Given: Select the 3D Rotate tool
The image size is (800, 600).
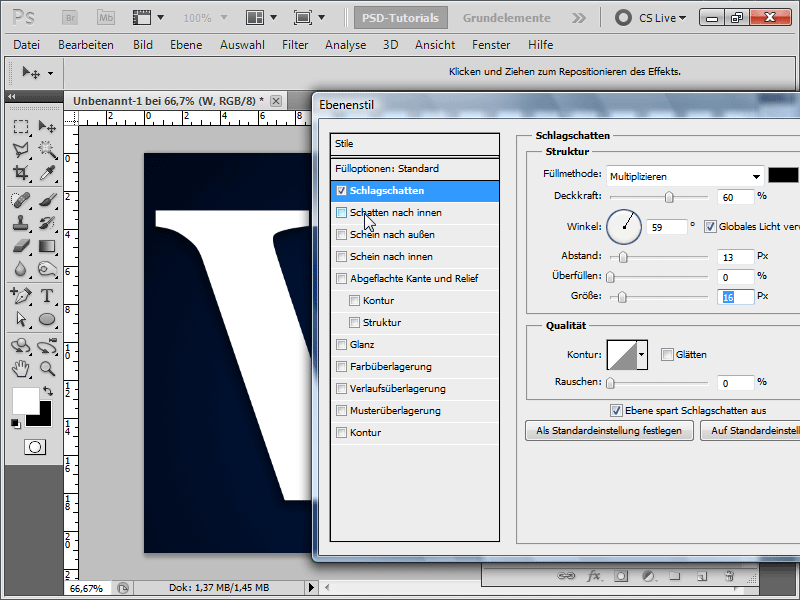Looking at the screenshot, I should point(20,346).
